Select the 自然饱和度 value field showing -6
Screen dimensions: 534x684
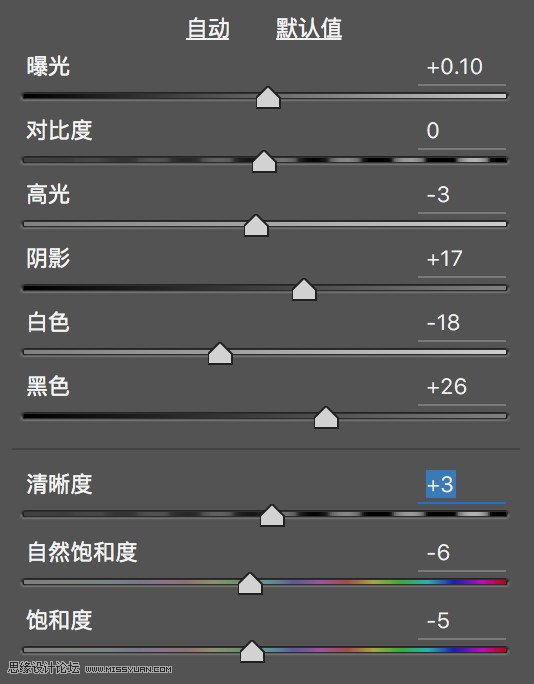462,553
